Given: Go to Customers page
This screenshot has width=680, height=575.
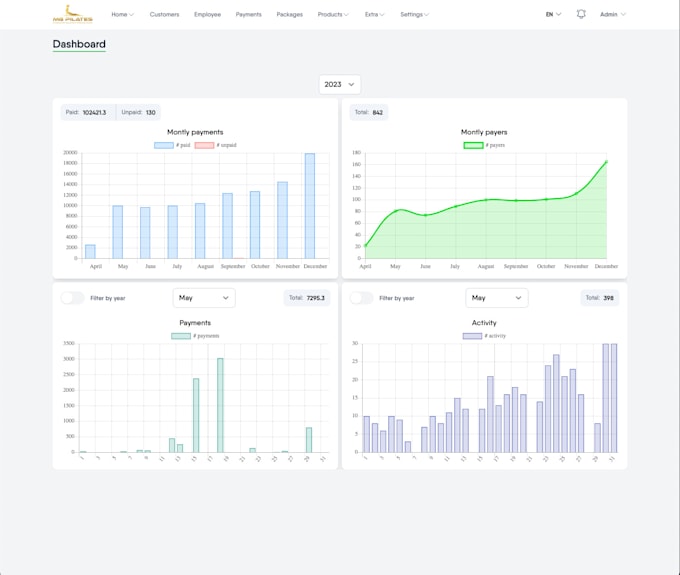Looking at the screenshot, I should click(164, 14).
